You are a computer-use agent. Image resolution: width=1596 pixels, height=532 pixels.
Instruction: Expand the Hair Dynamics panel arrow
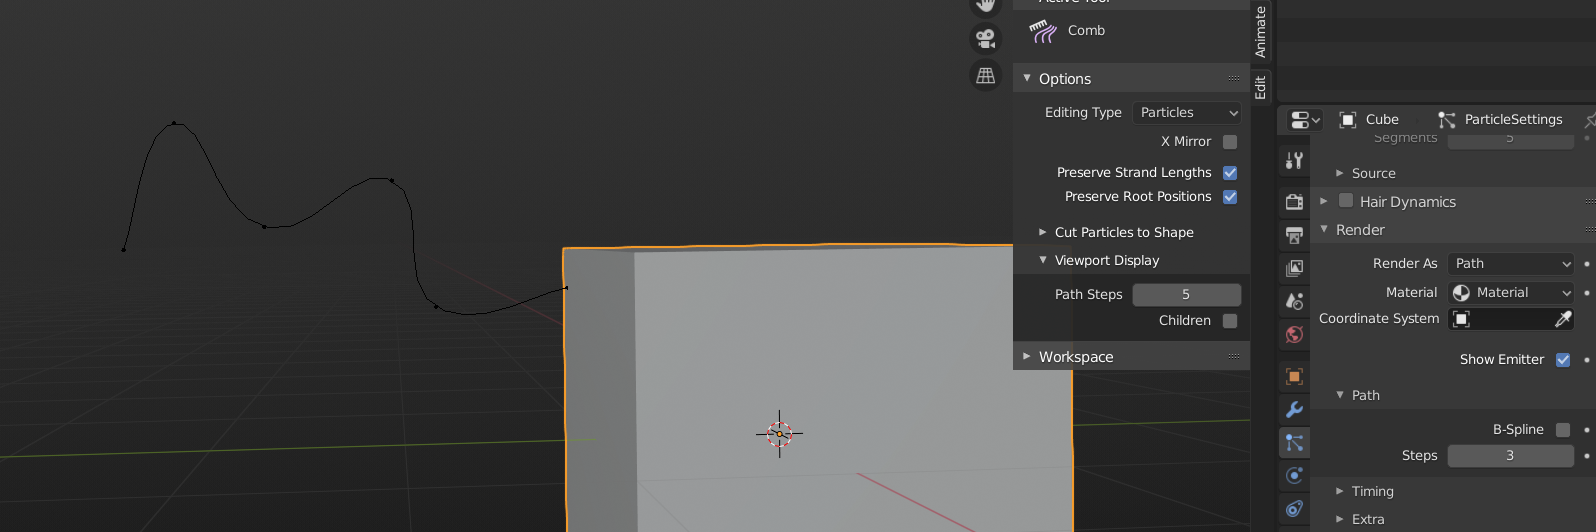coord(1324,201)
